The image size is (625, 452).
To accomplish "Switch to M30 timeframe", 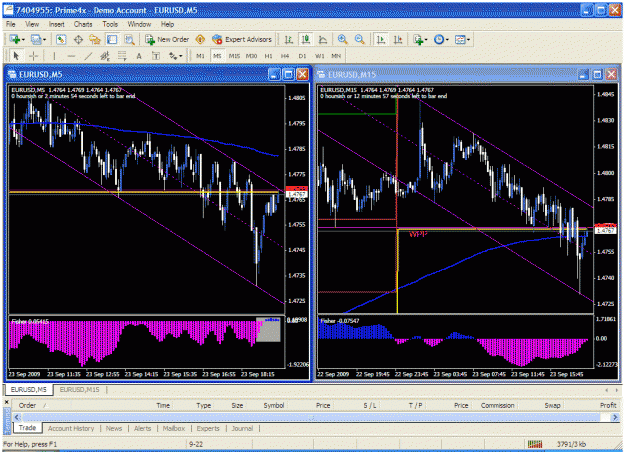I will 251,56.
